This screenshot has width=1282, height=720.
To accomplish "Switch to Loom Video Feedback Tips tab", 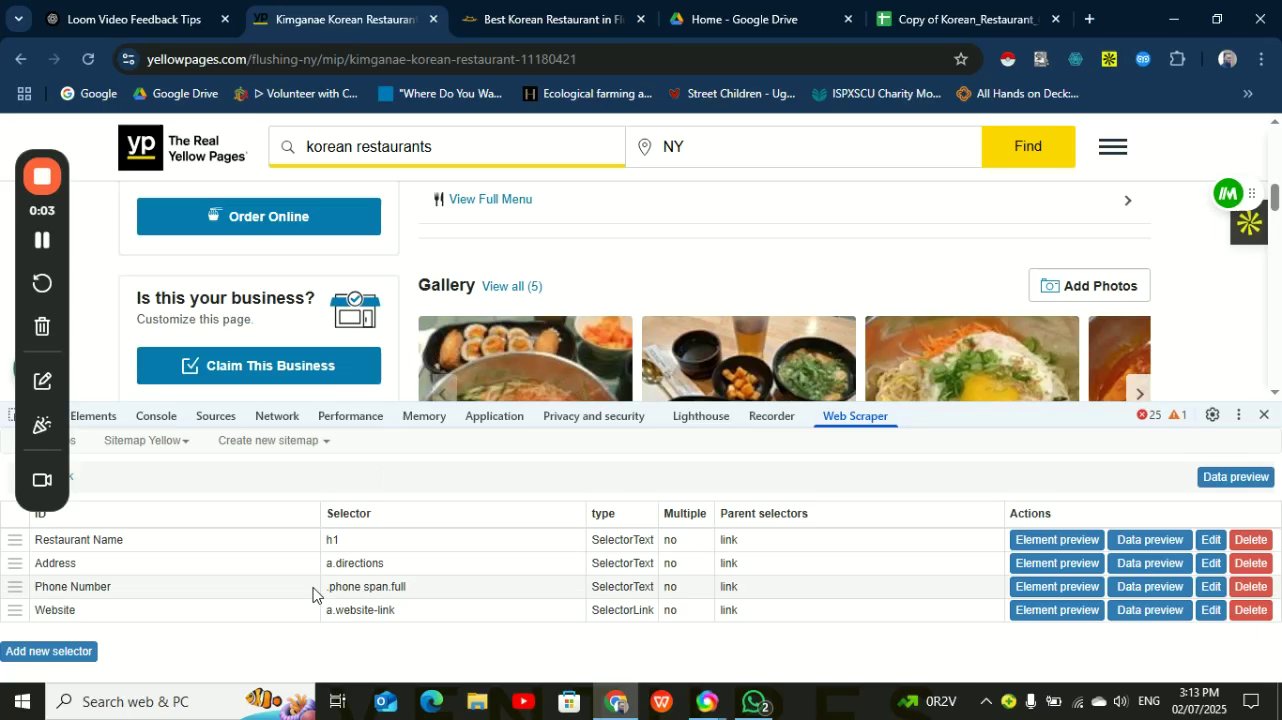I will (134, 19).
